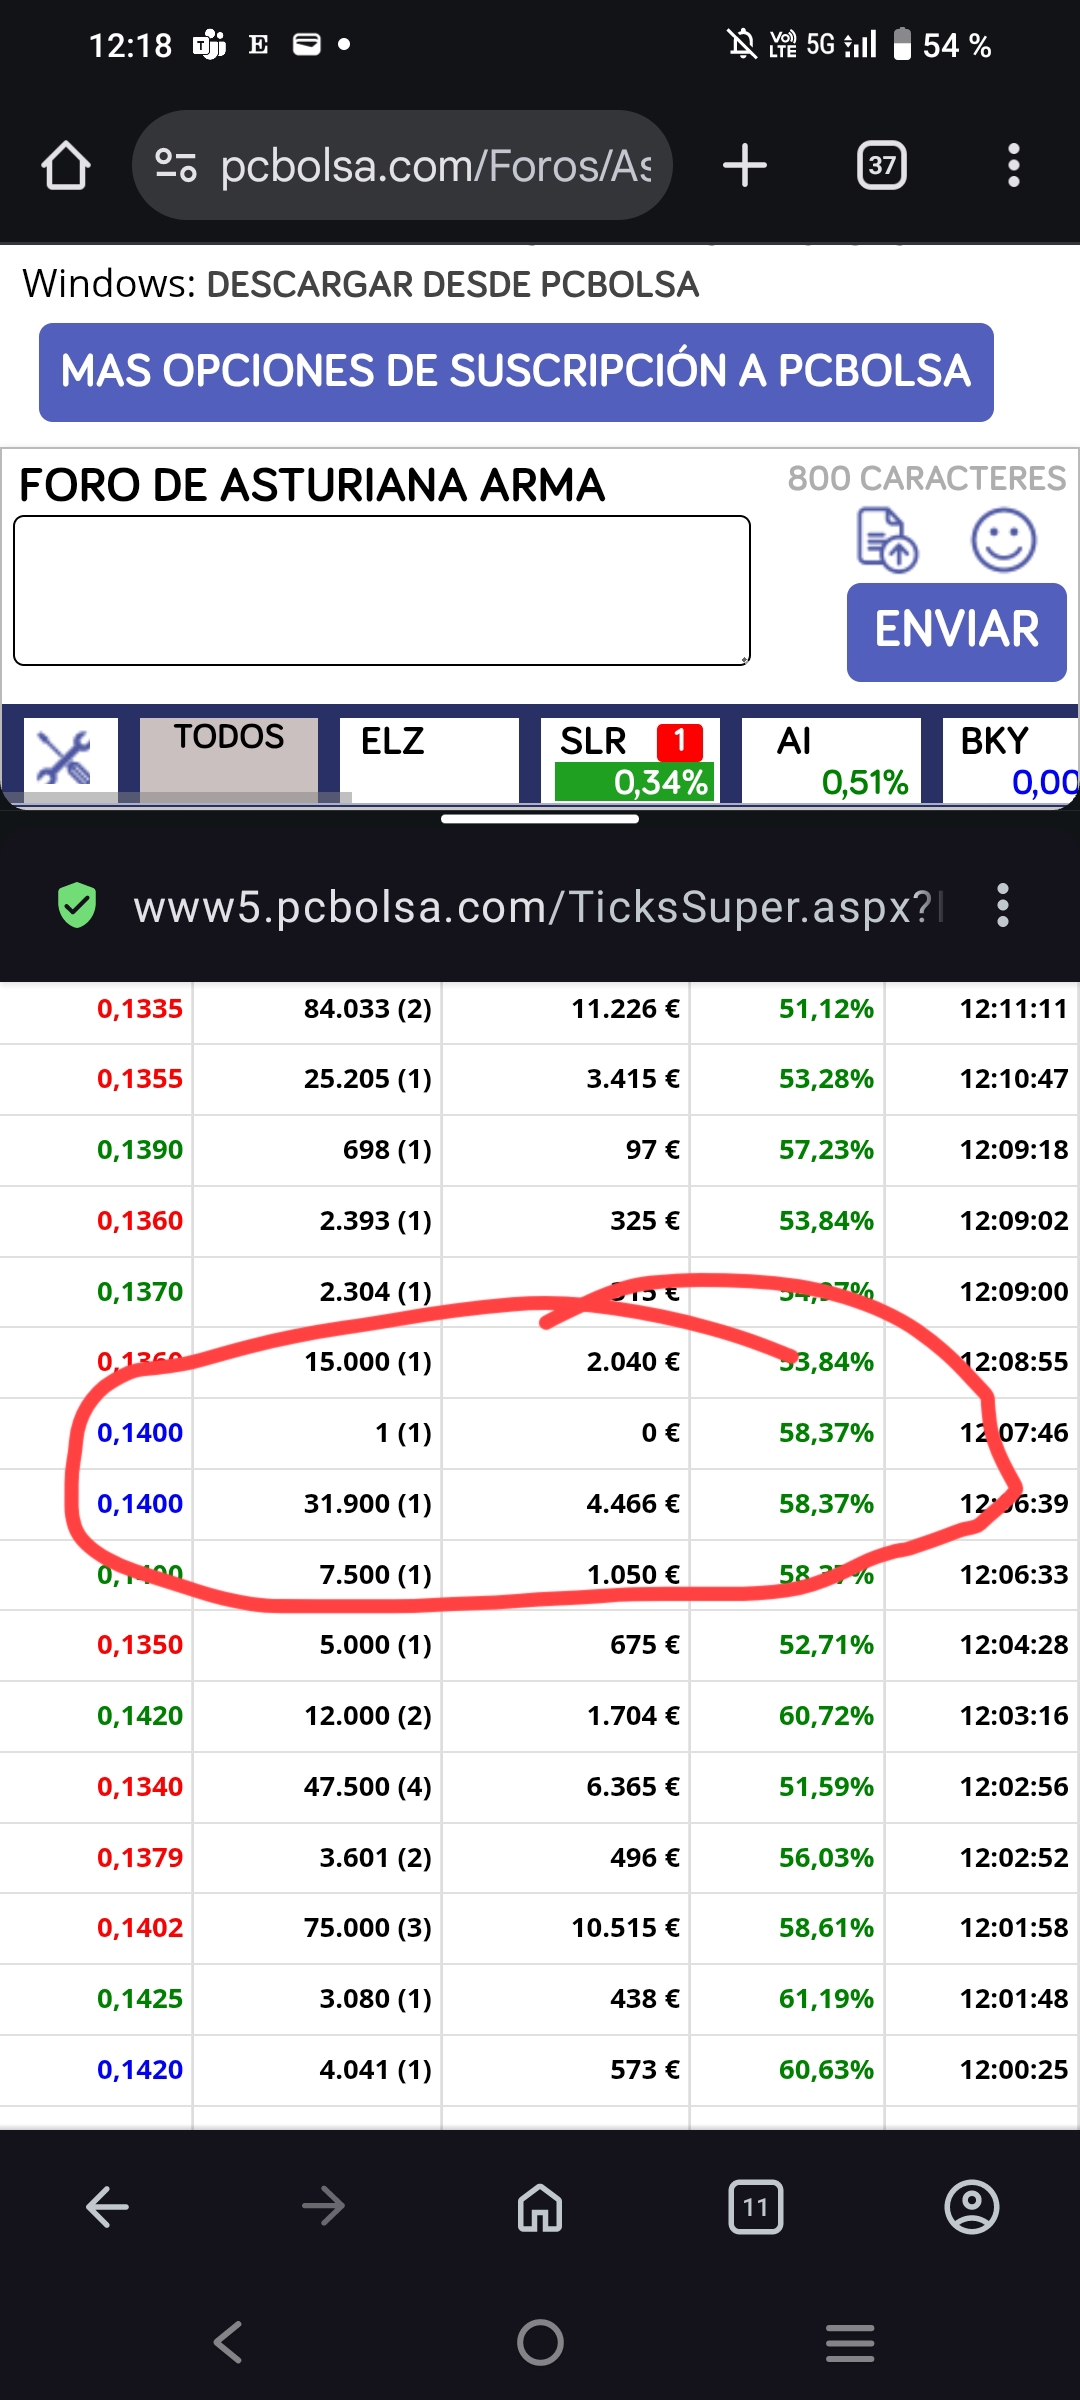Click price 0,1350

pos(140,1645)
